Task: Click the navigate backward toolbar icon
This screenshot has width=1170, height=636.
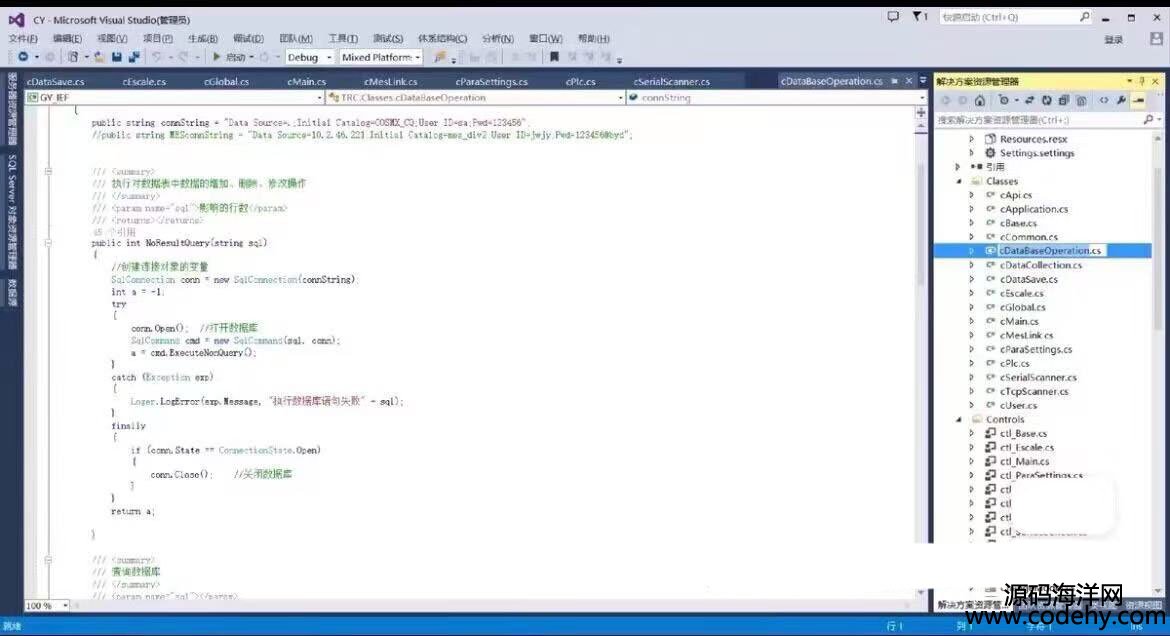Action: click(x=23, y=57)
